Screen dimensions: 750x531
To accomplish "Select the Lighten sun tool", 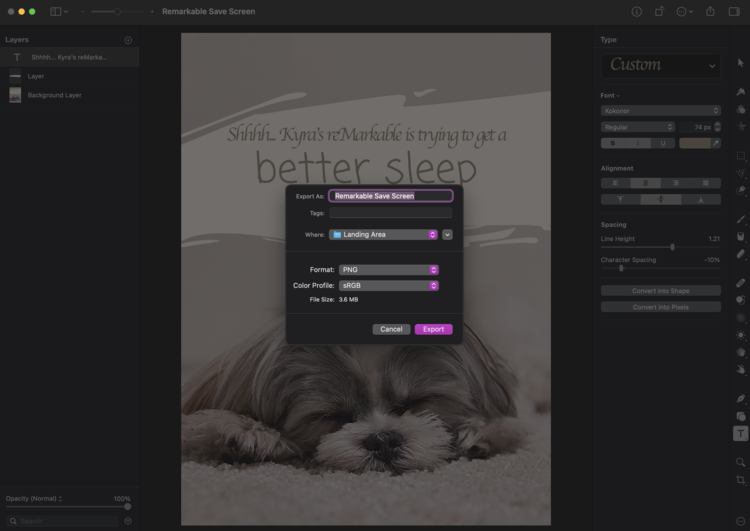I will (740, 335).
